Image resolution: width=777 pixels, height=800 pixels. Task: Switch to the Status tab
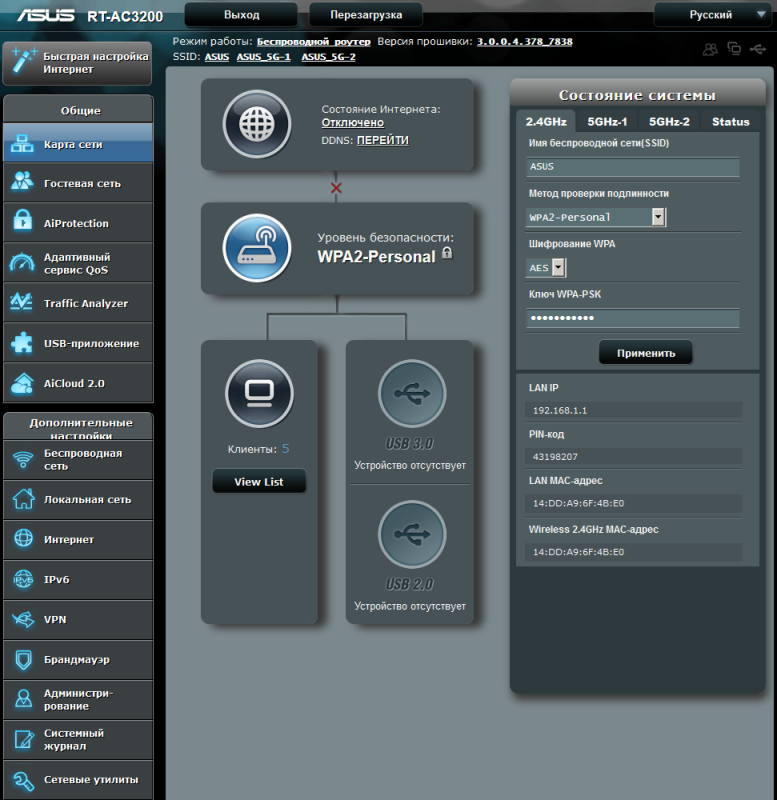tap(731, 121)
